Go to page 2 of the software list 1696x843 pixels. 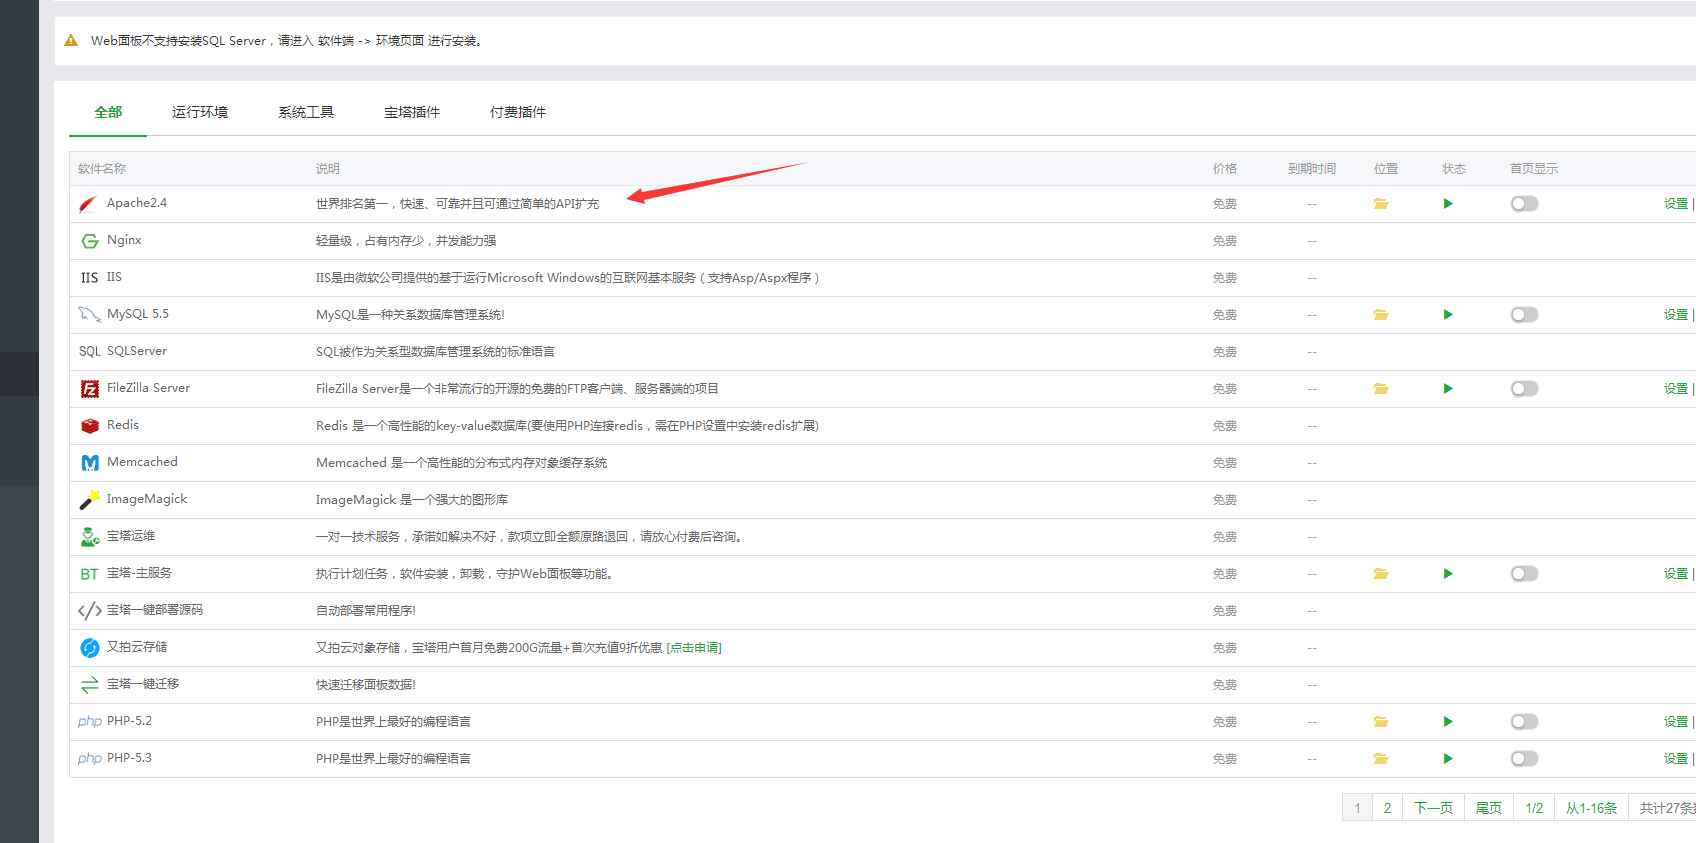tap(1387, 808)
